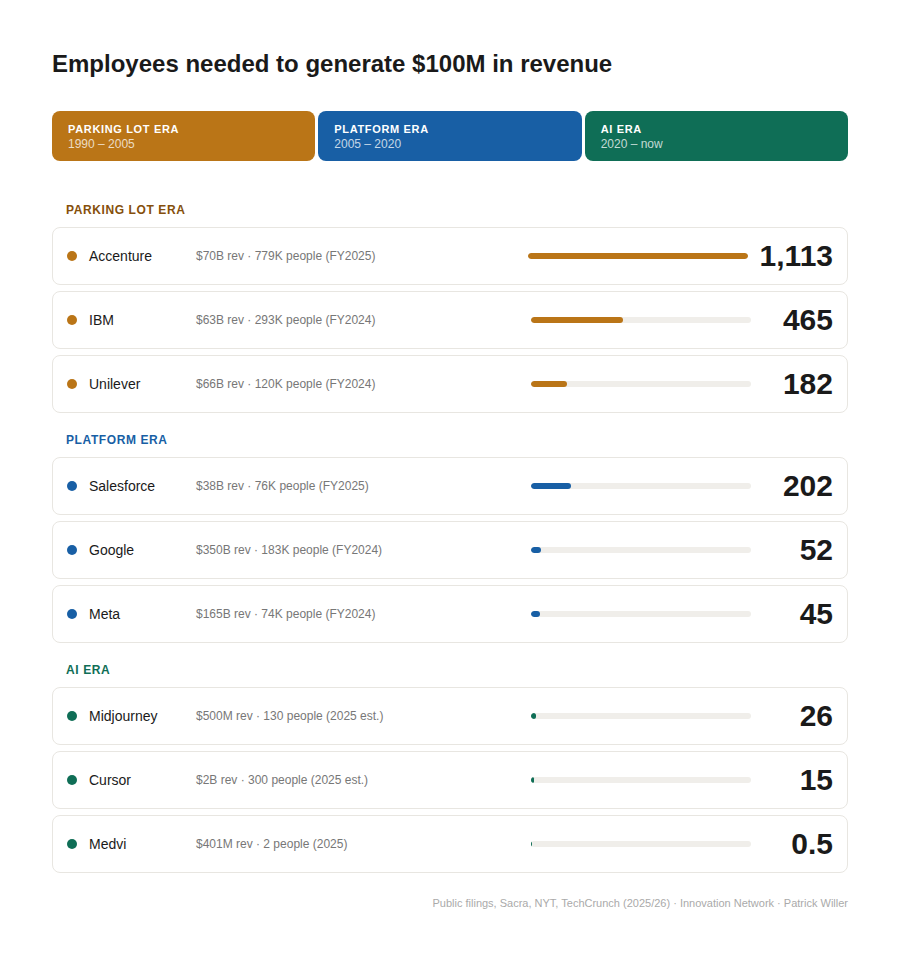The image size is (900, 957).
Task: Click "$401M rev · 2 people (2025)"
Action: [x=272, y=845]
